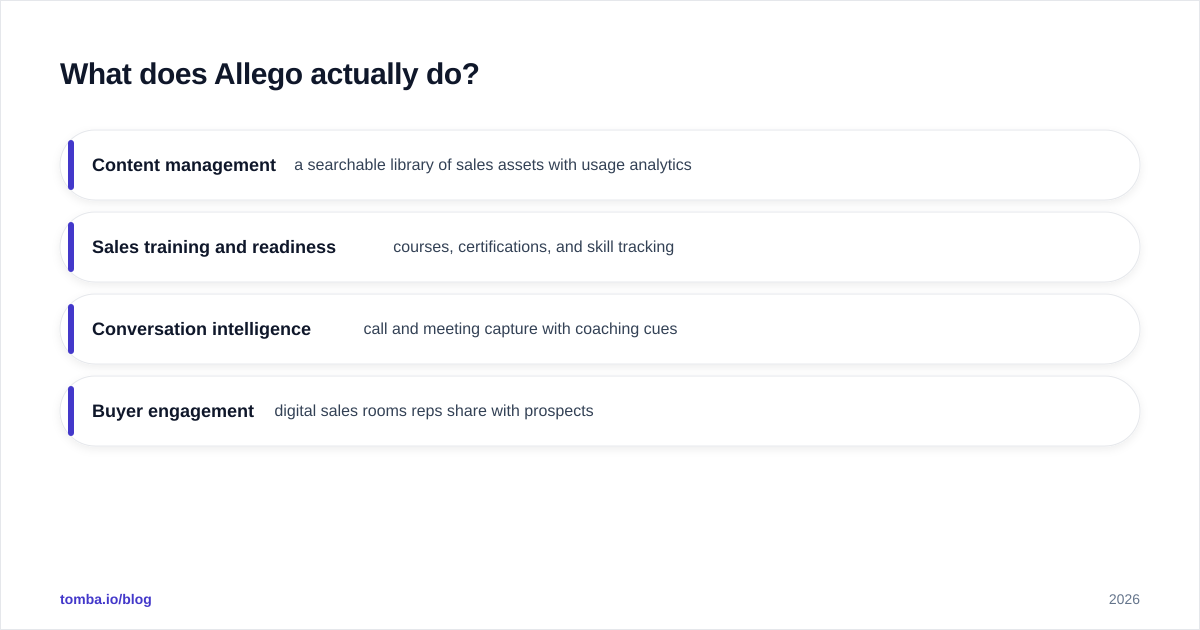Click 'digital sales rooms reps share with prospects'
This screenshot has height=630, width=1200.
coord(434,411)
